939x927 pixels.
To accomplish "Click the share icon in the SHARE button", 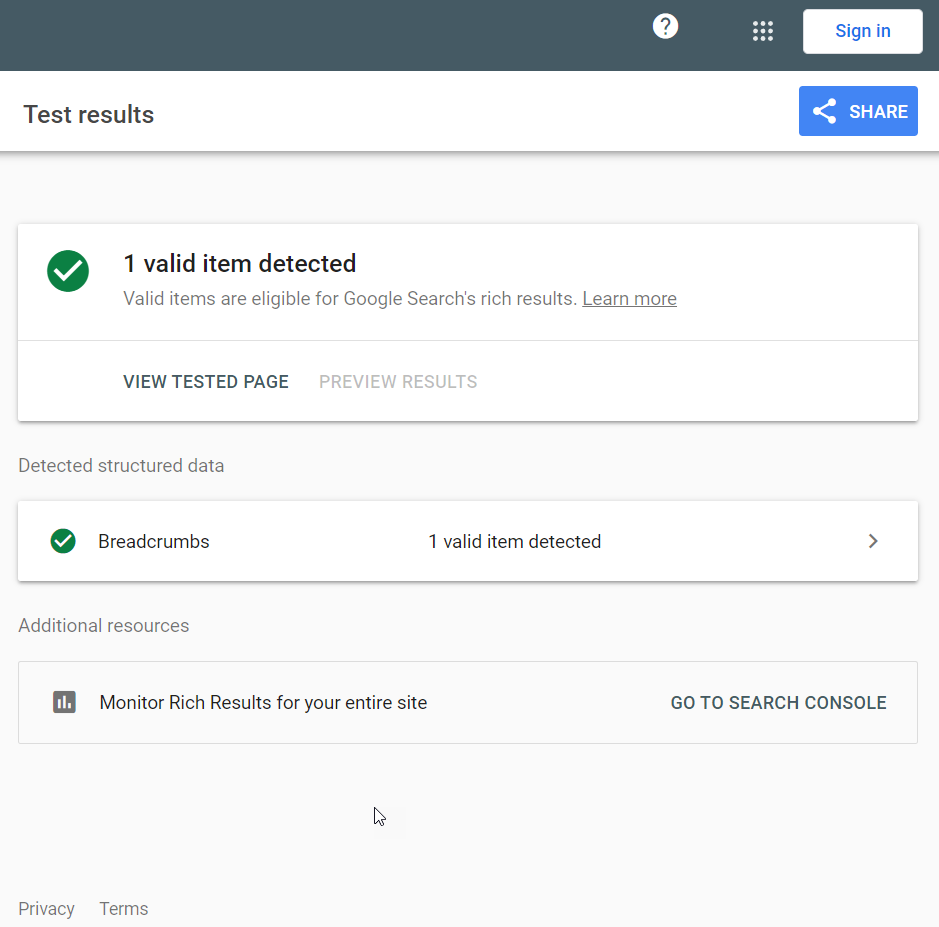I will (824, 111).
